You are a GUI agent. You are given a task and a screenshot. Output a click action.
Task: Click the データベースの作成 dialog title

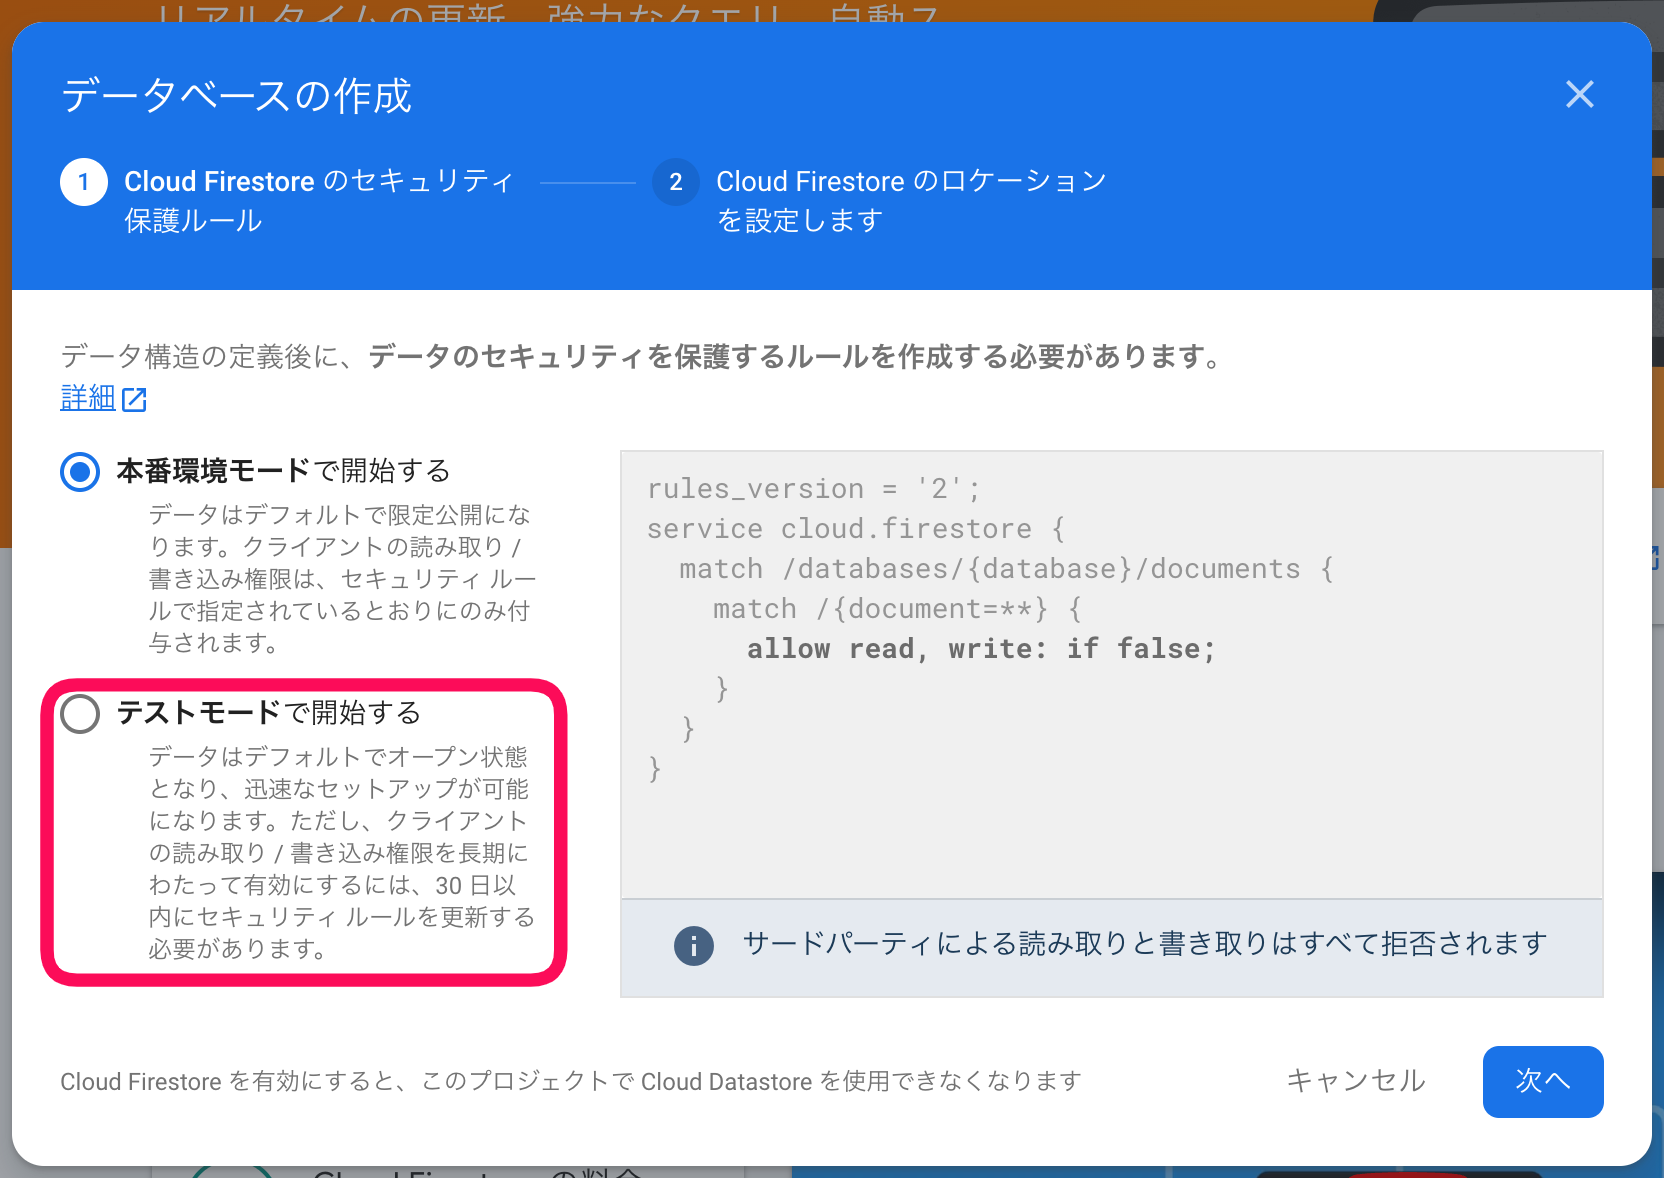click(236, 96)
